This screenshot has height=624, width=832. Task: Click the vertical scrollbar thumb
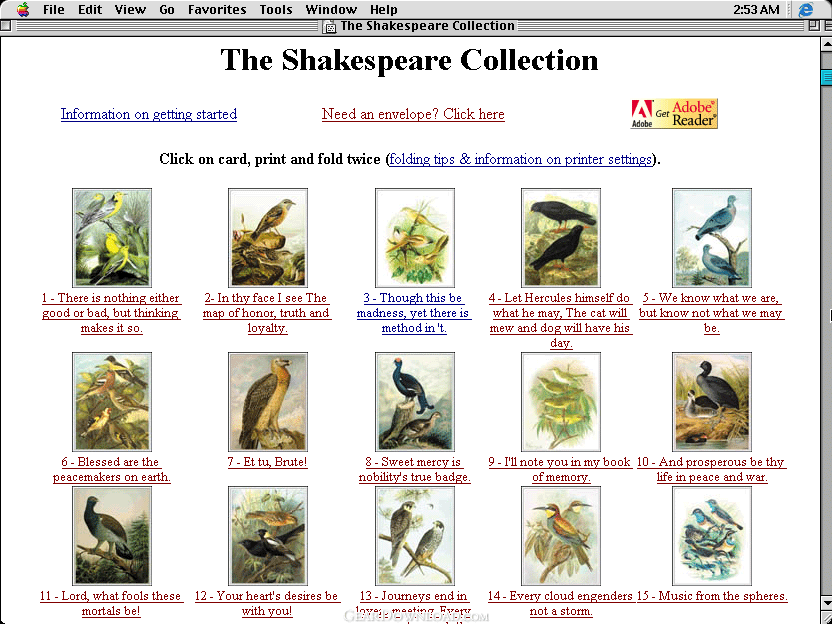tap(826, 77)
